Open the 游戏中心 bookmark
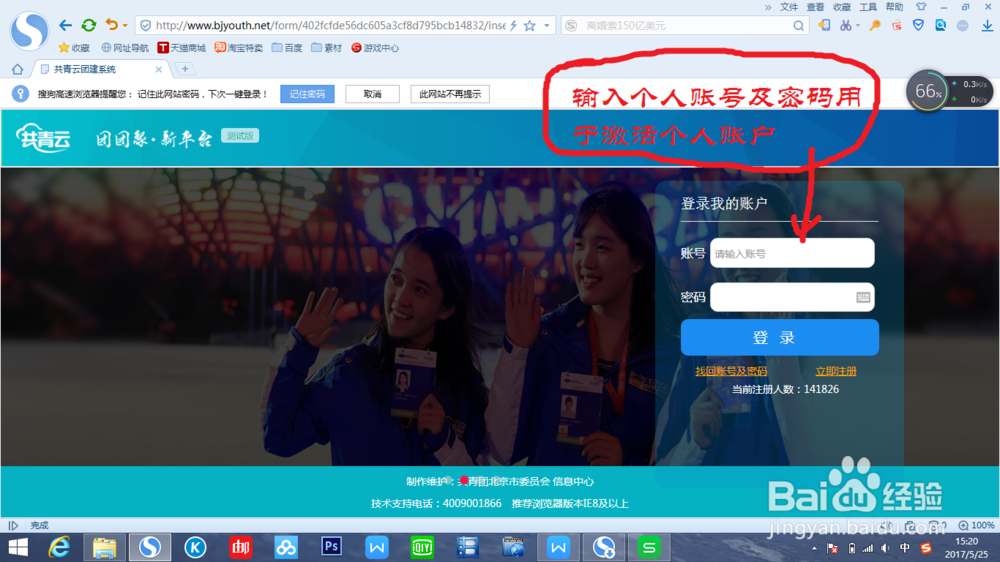 click(375, 48)
